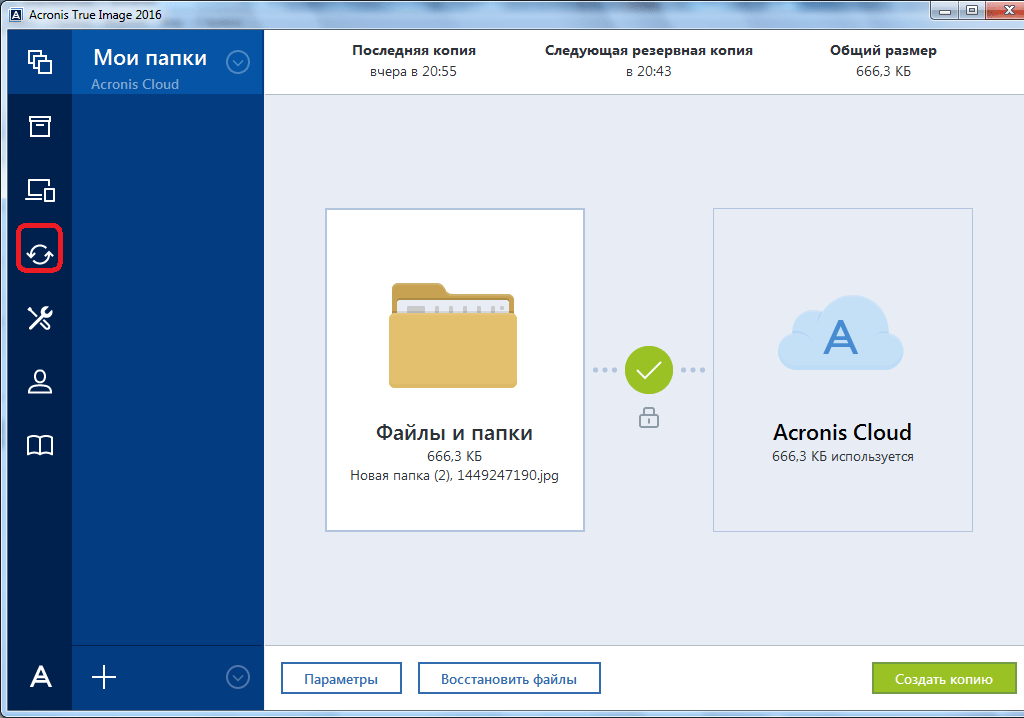Expand the Мои папки backup dropdown arrow

click(x=237, y=62)
